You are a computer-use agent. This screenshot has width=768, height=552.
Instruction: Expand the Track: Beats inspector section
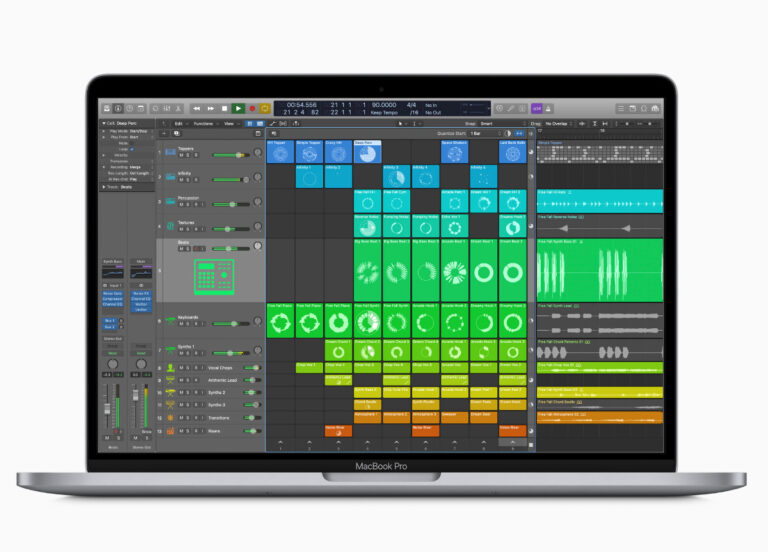pos(104,187)
